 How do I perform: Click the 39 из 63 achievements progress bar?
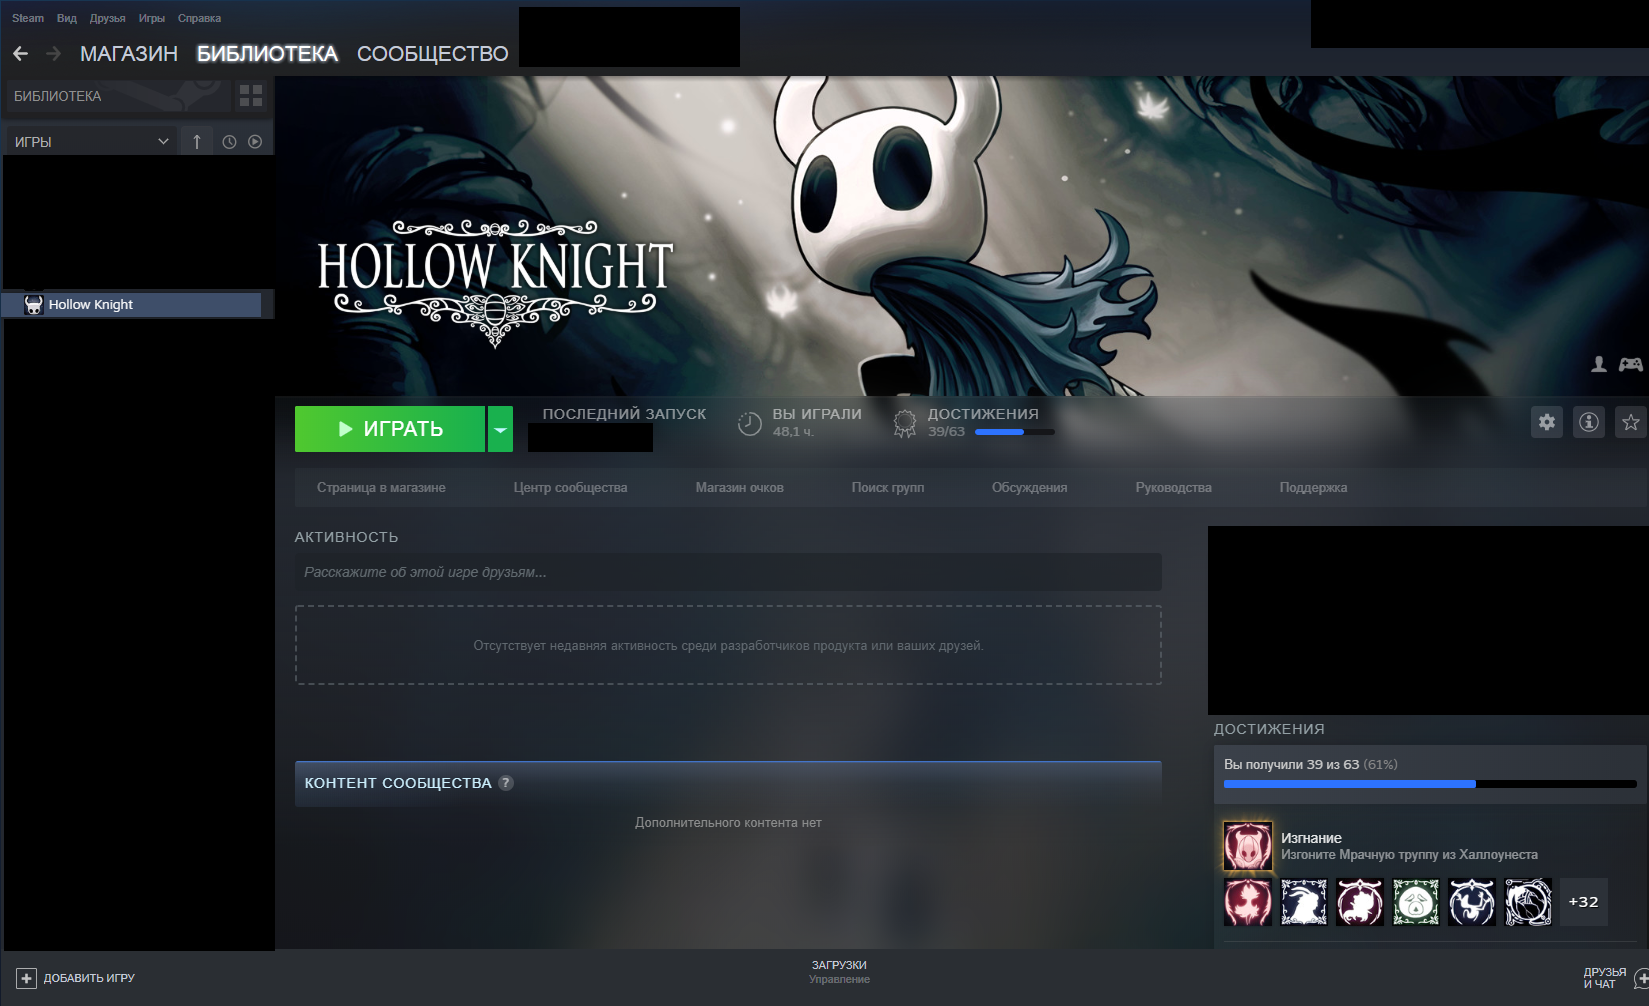click(x=1430, y=784)
